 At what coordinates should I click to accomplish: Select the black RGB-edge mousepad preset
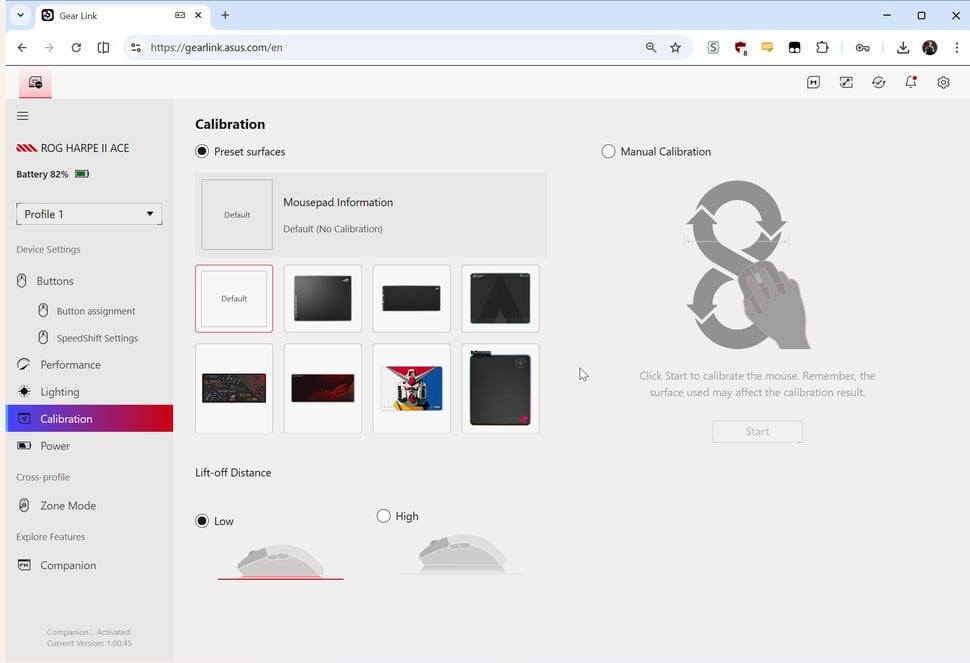500,388
